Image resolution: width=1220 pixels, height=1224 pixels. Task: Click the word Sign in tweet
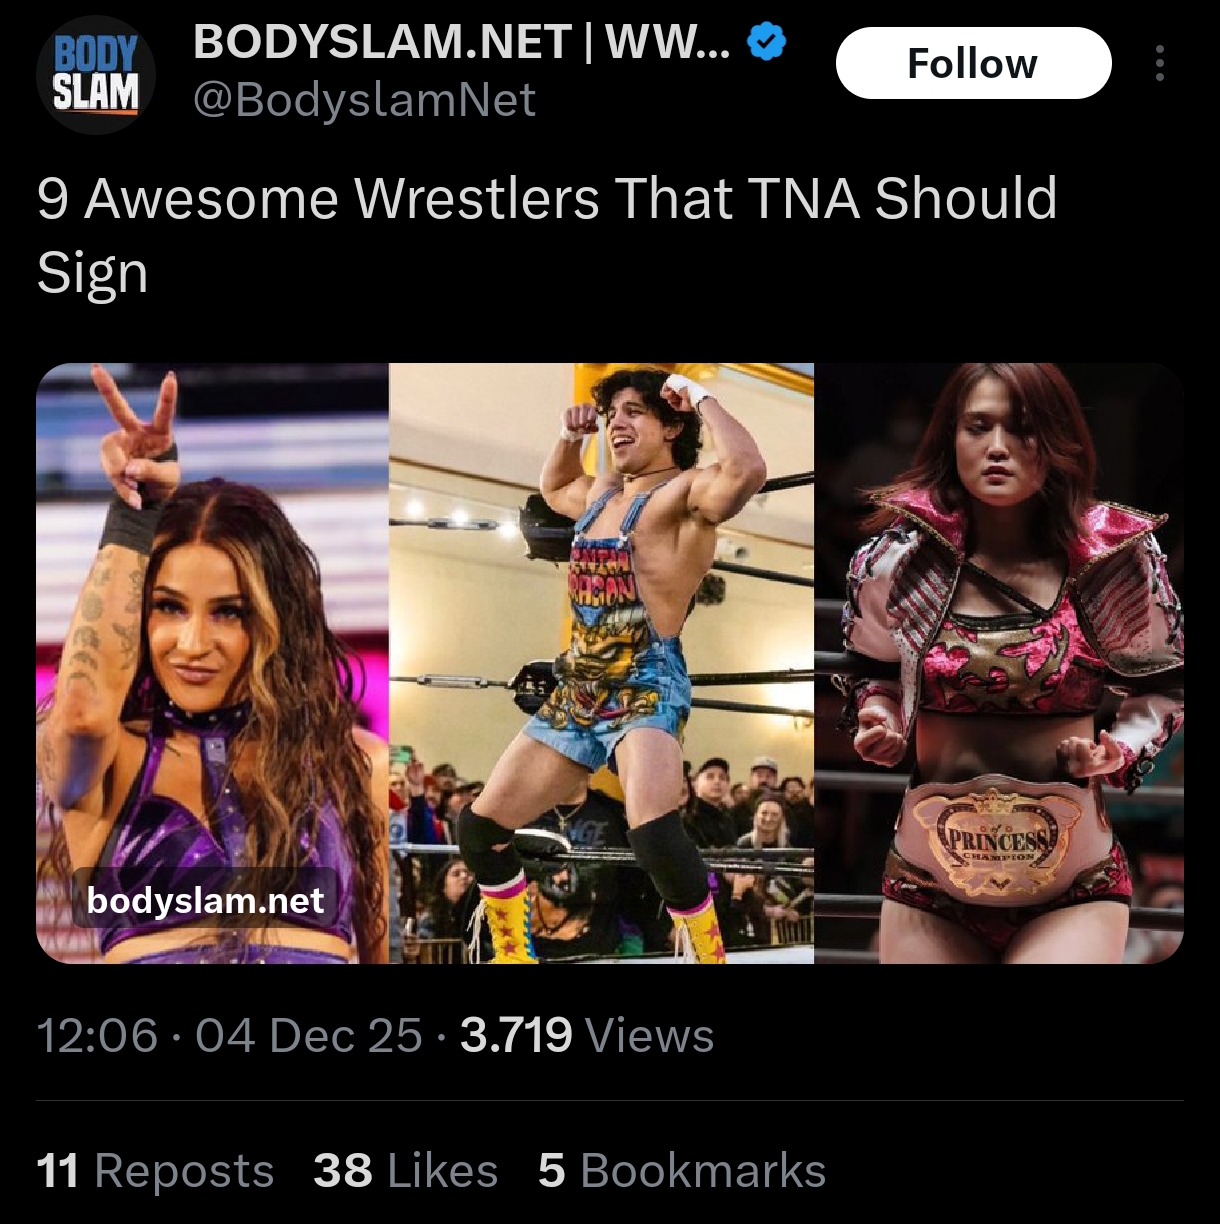coord(92,273)
